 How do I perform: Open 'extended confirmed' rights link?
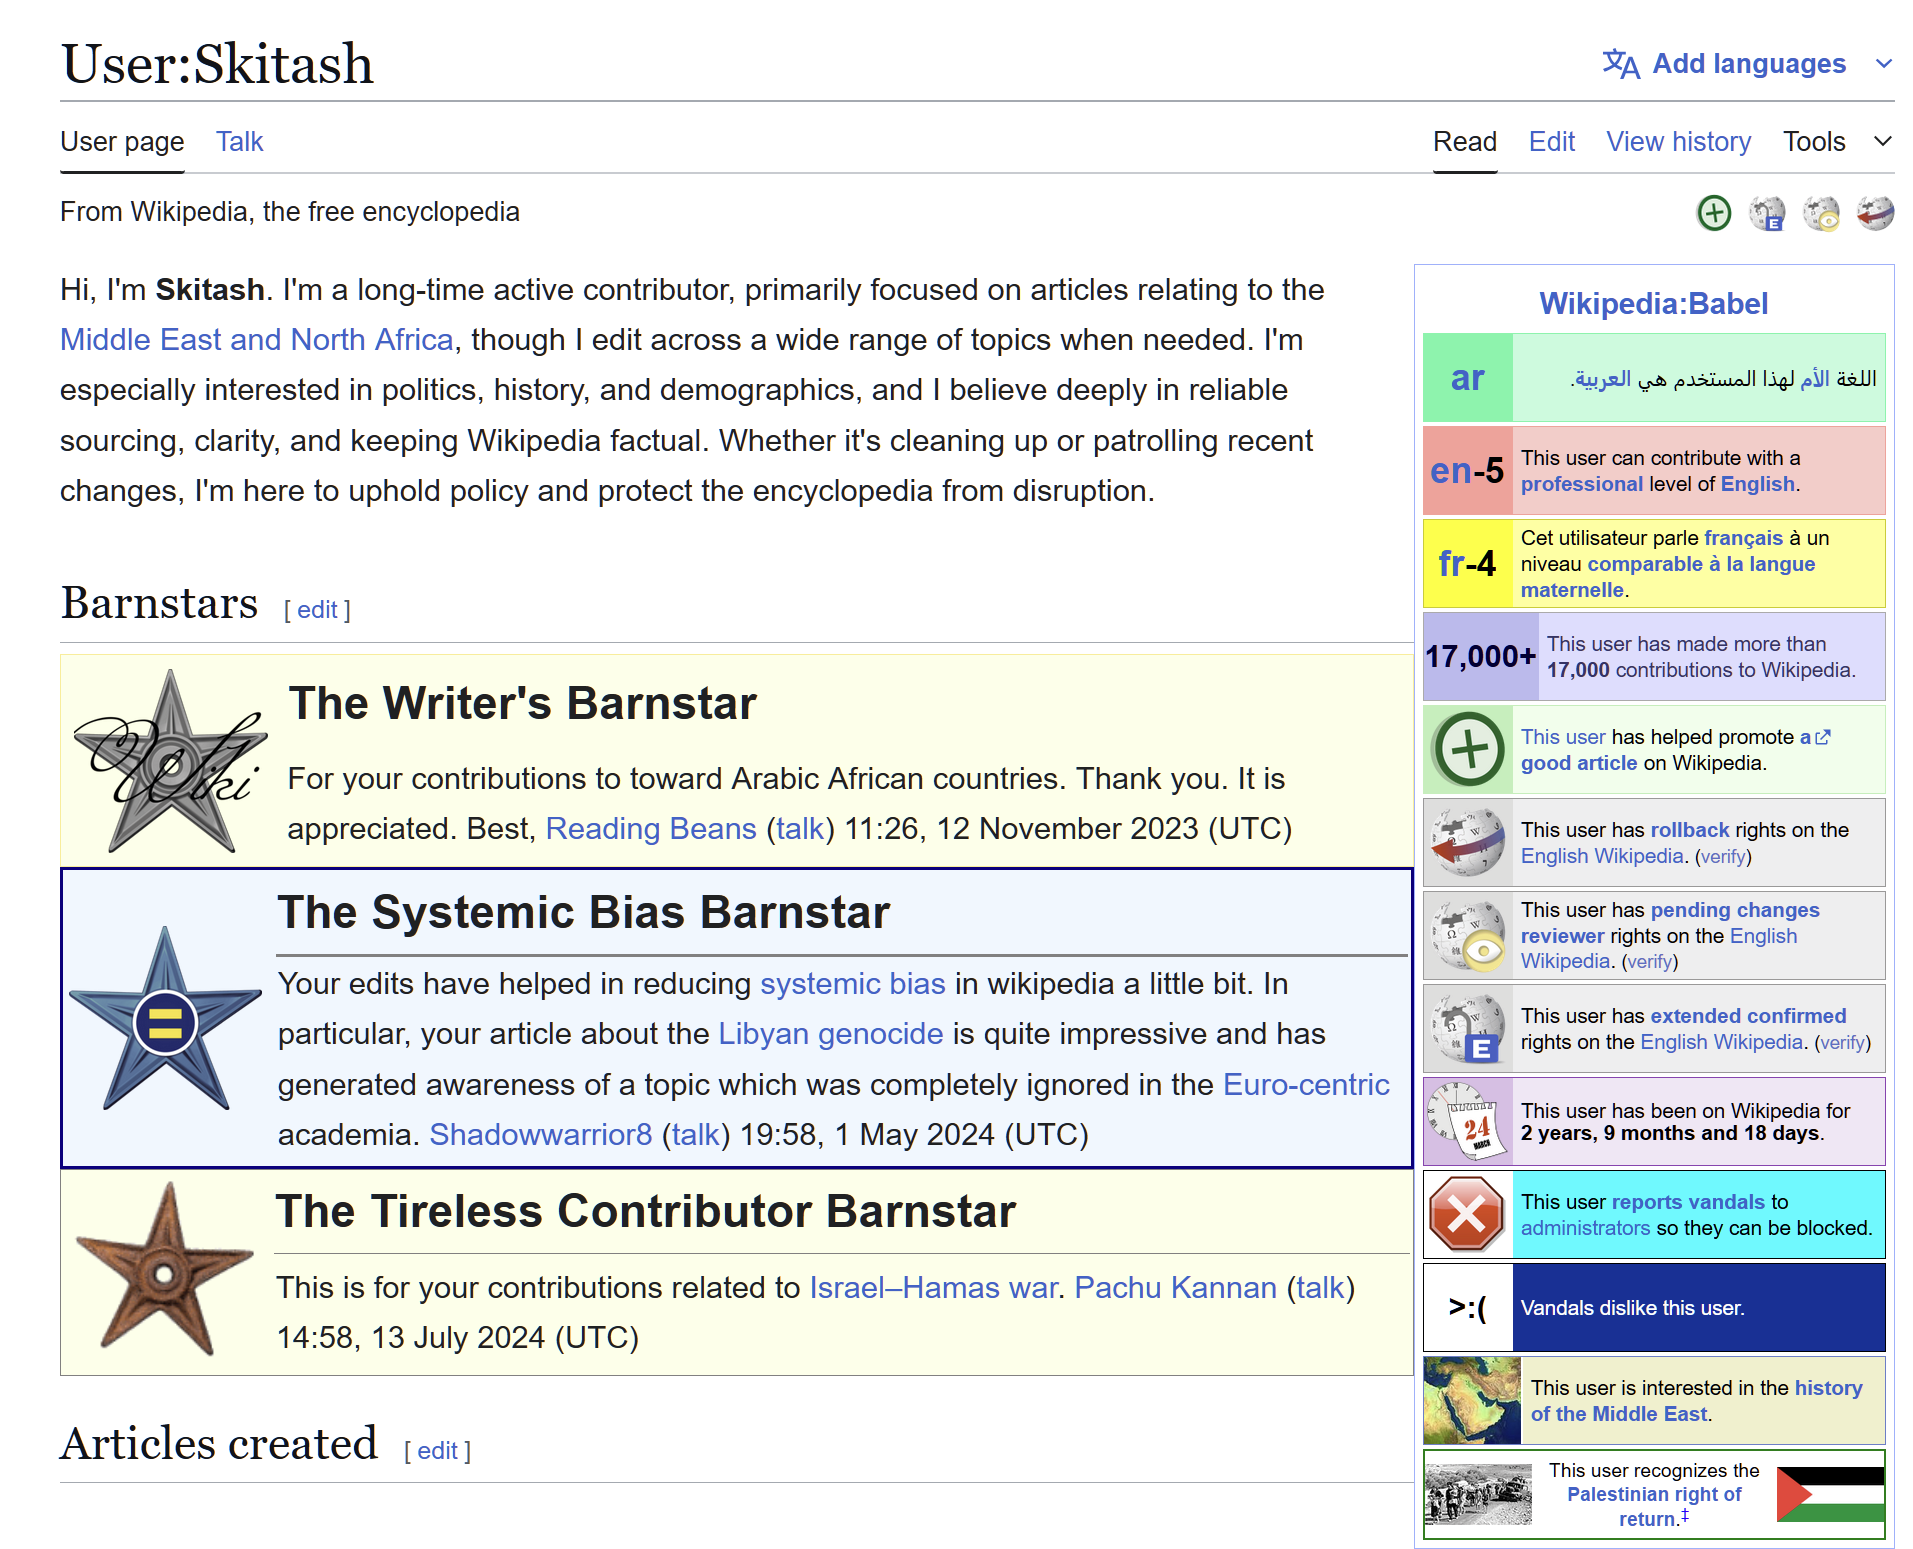click(1748, 1016)
